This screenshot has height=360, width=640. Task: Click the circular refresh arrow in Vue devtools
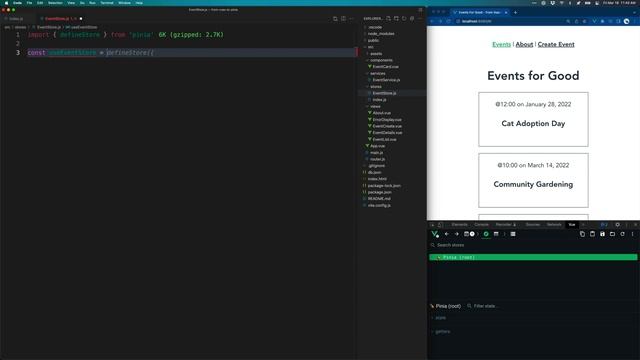coord(622,234)
